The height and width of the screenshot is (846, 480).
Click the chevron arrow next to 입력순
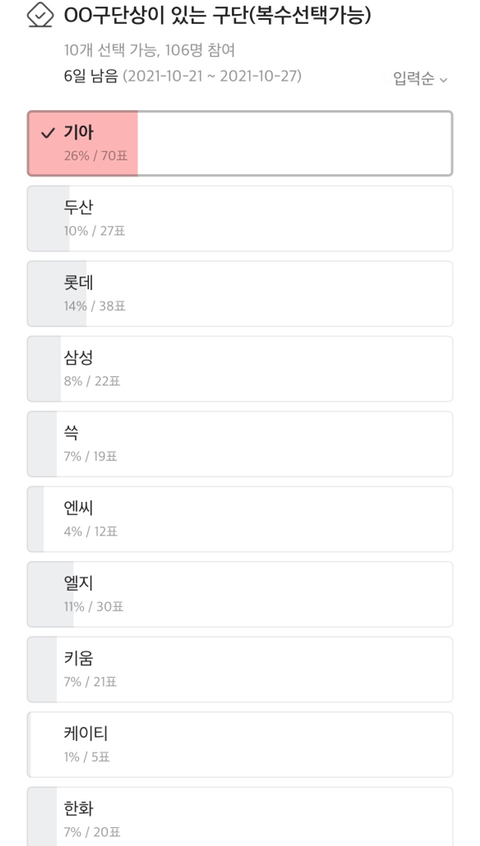[443, 80]
